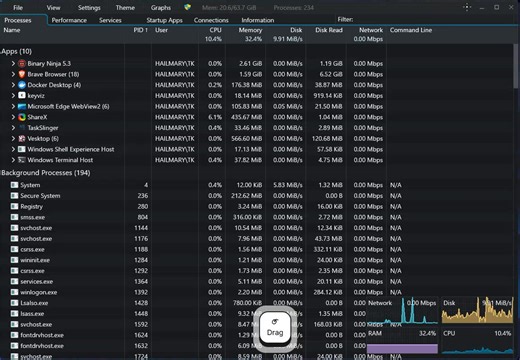The width and height of the screenshot is (520, 360).
Task: Expand Microsoft Edge WebView2 (6) group
Action: (13, 106)
